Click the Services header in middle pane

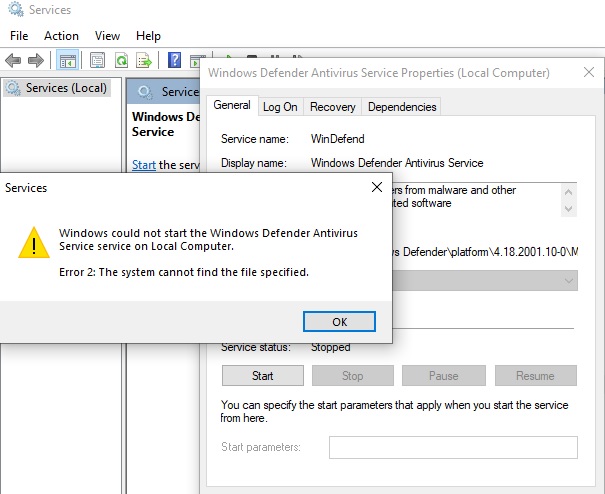164,91
